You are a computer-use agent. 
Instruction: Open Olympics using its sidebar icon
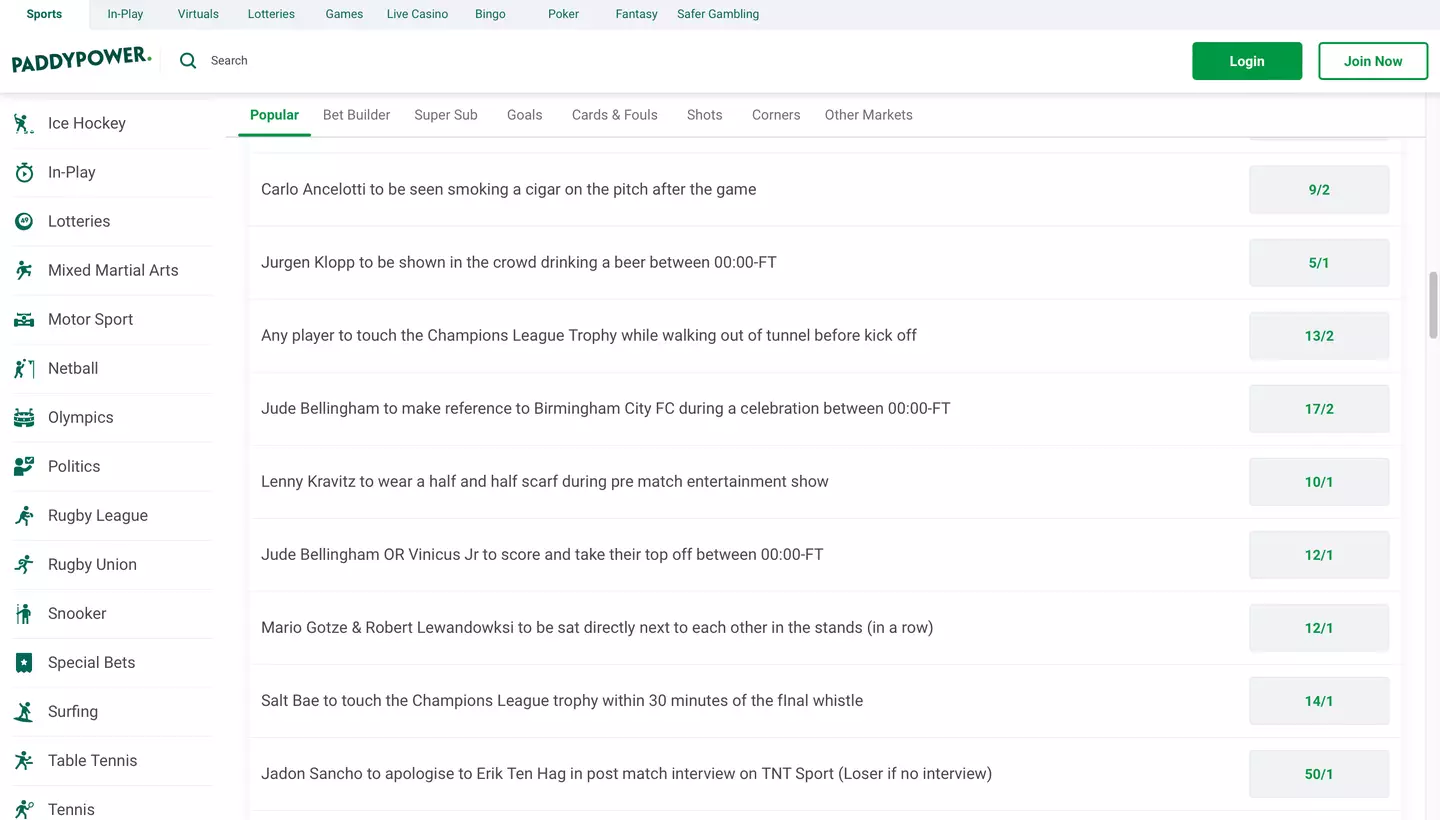[24, 418]
